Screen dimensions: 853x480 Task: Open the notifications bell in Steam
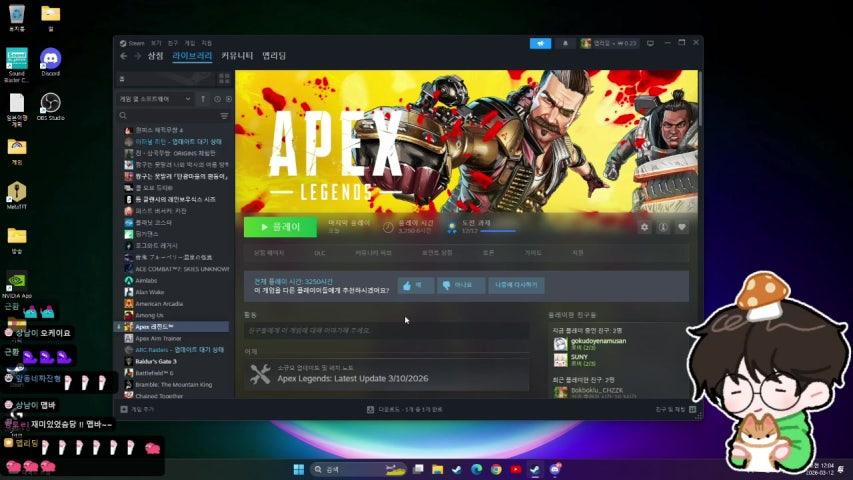(565, 44)
